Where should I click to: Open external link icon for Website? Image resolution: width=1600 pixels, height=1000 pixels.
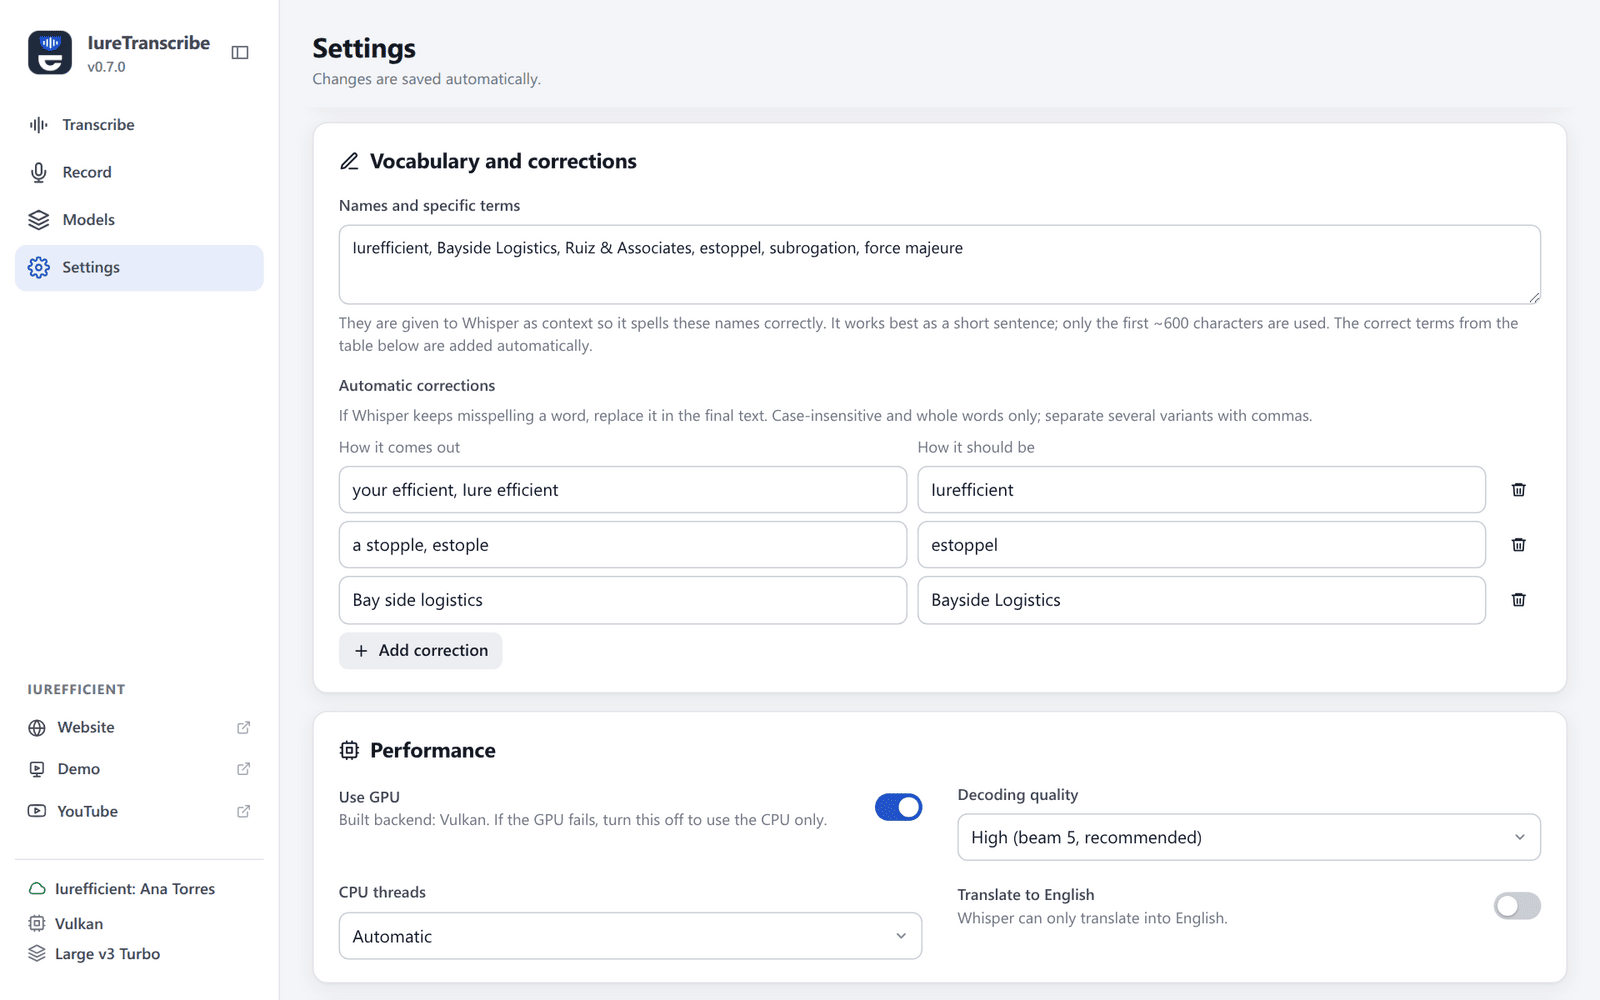[243, 728]
